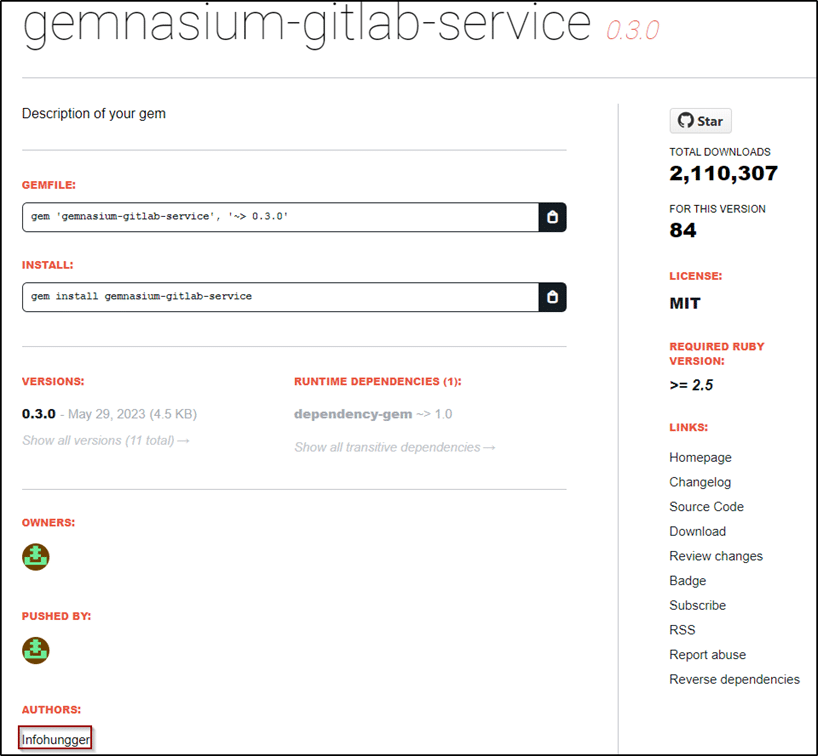Select the gem install command text field
818x756 pixels.
coord(280,297)
